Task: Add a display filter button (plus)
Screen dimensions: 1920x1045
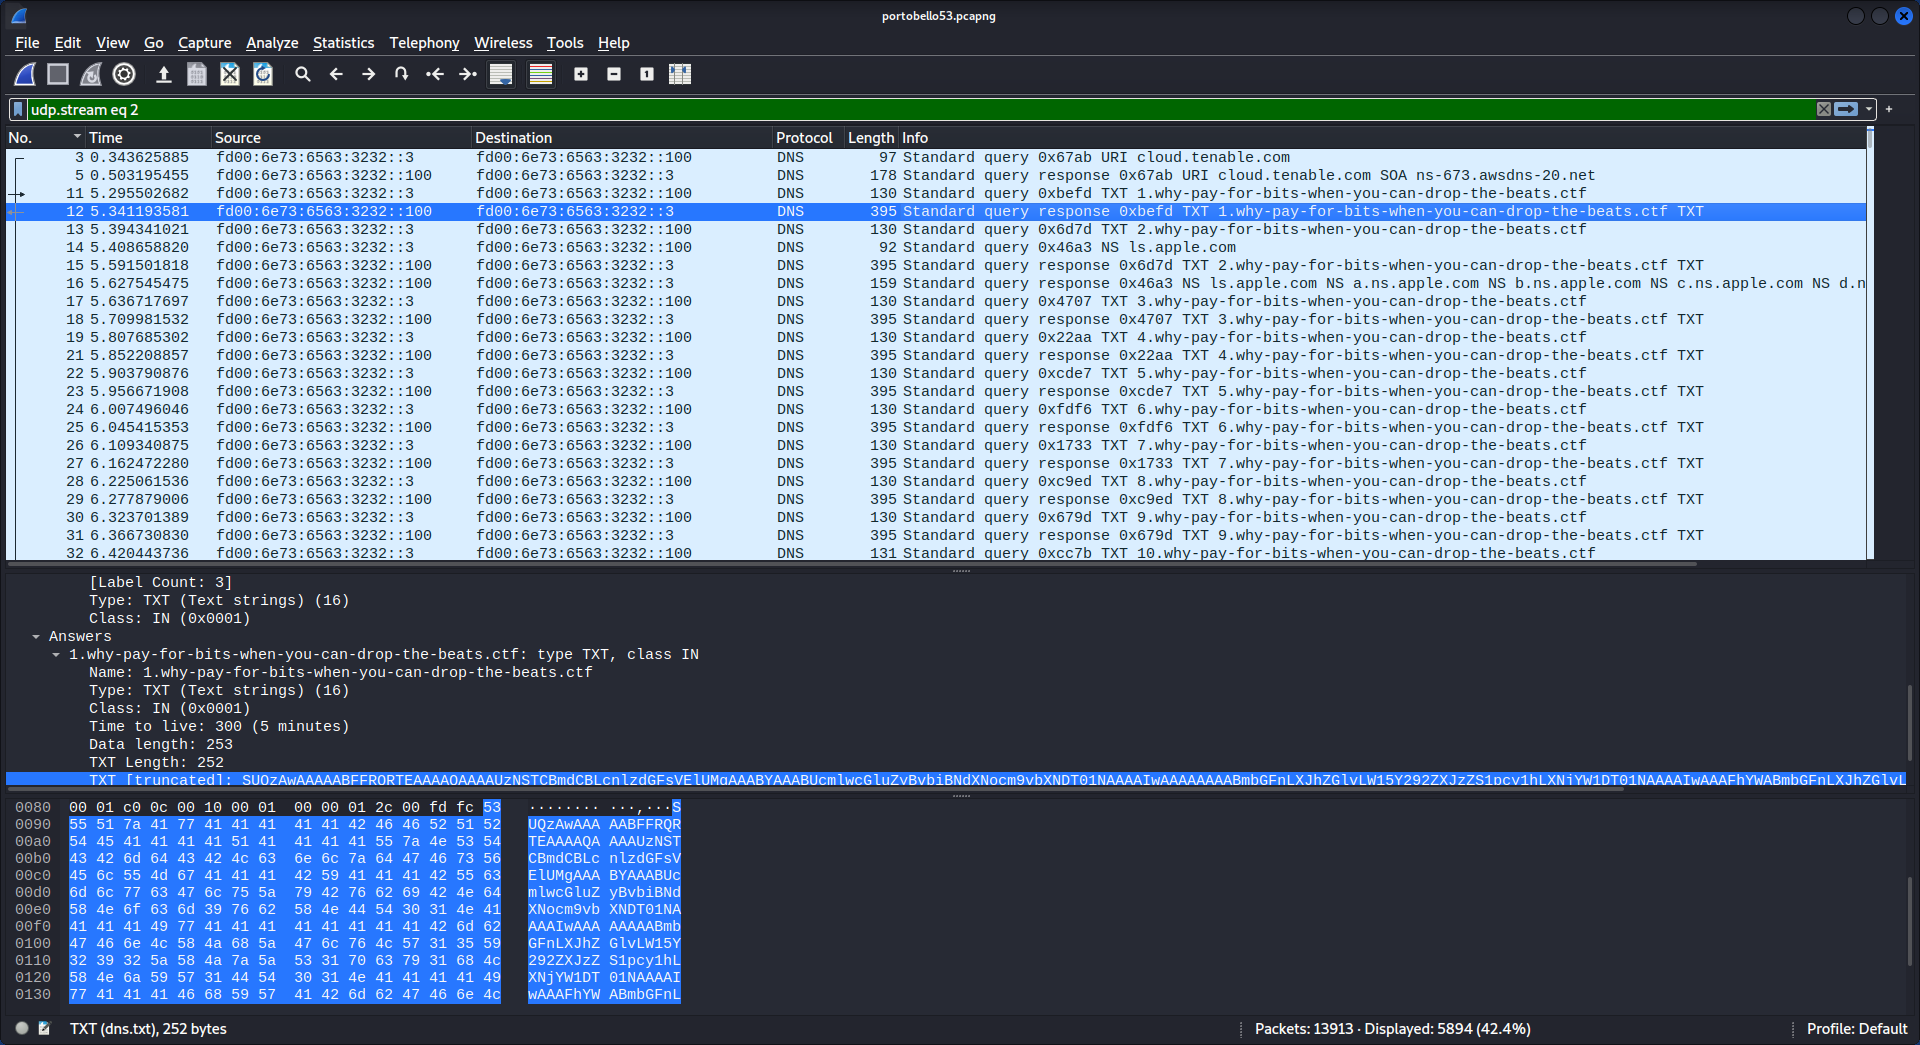Action: pos(1889,109)
